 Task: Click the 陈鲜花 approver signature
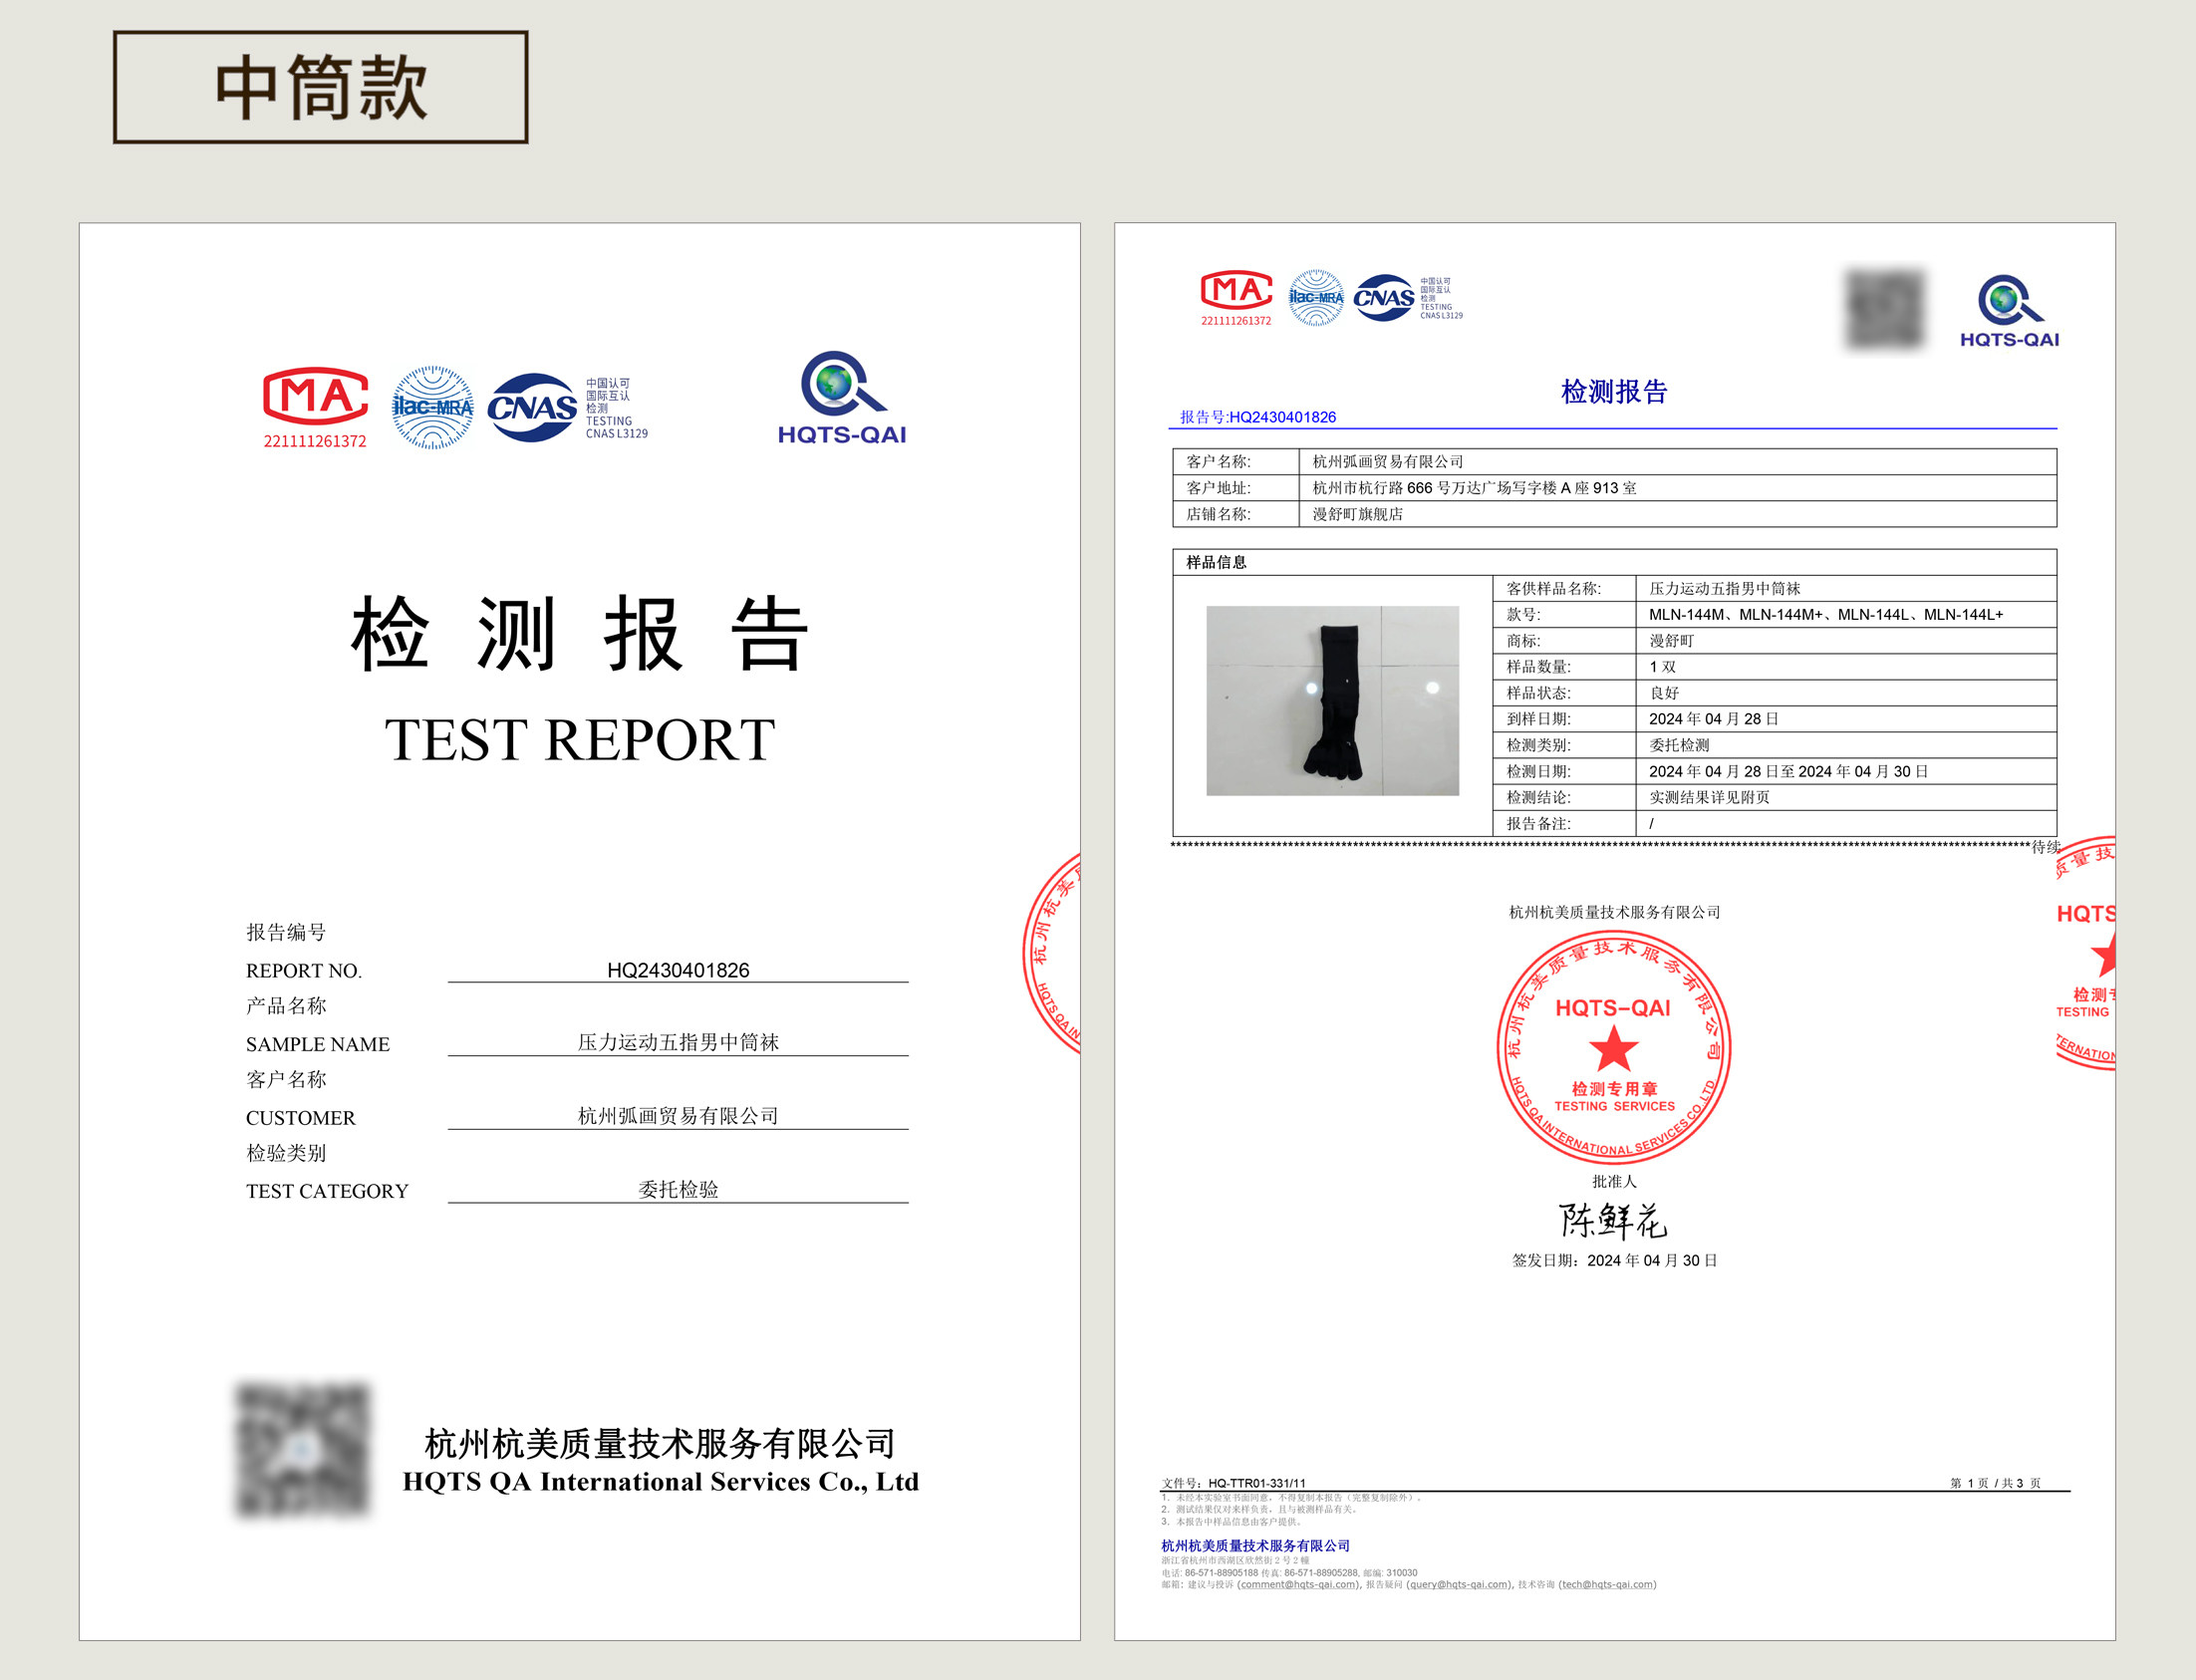(1612, 1220)
